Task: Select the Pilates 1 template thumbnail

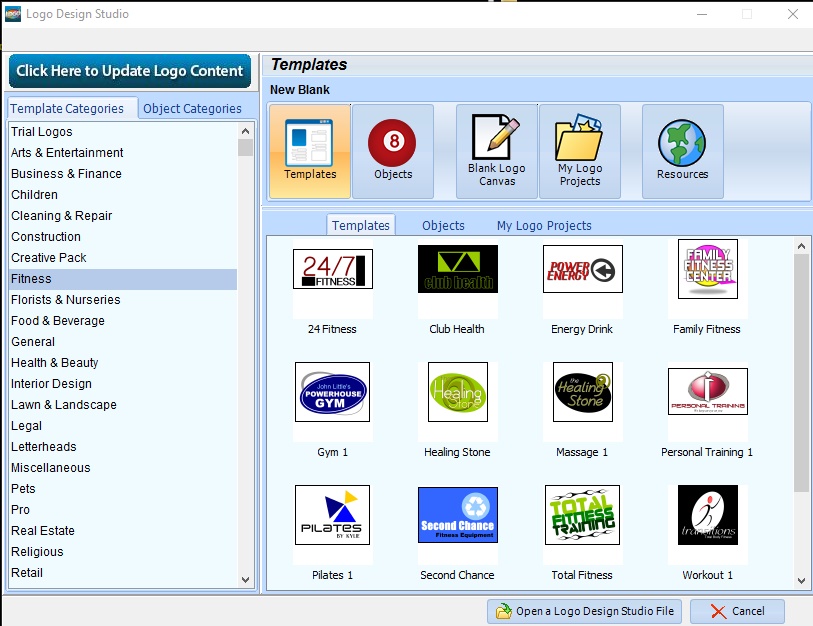Action: 332,515
